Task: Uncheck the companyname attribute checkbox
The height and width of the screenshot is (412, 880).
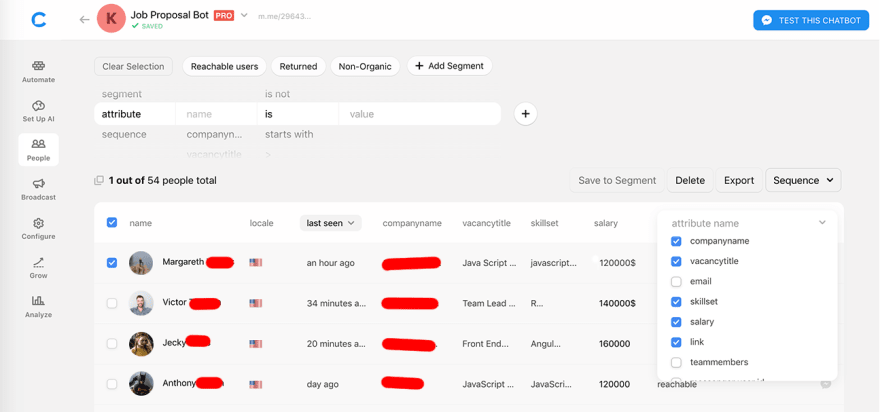Action: tap(676, 241)
